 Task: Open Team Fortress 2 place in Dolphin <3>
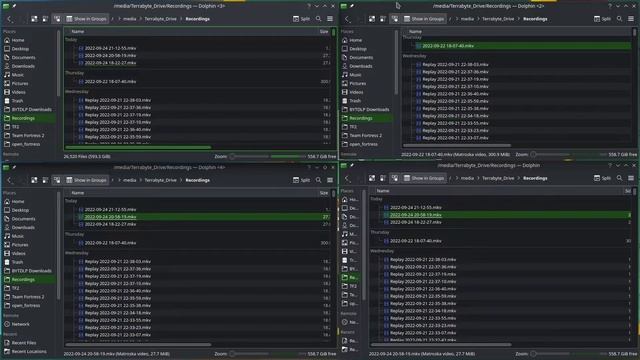coord(29,135)
